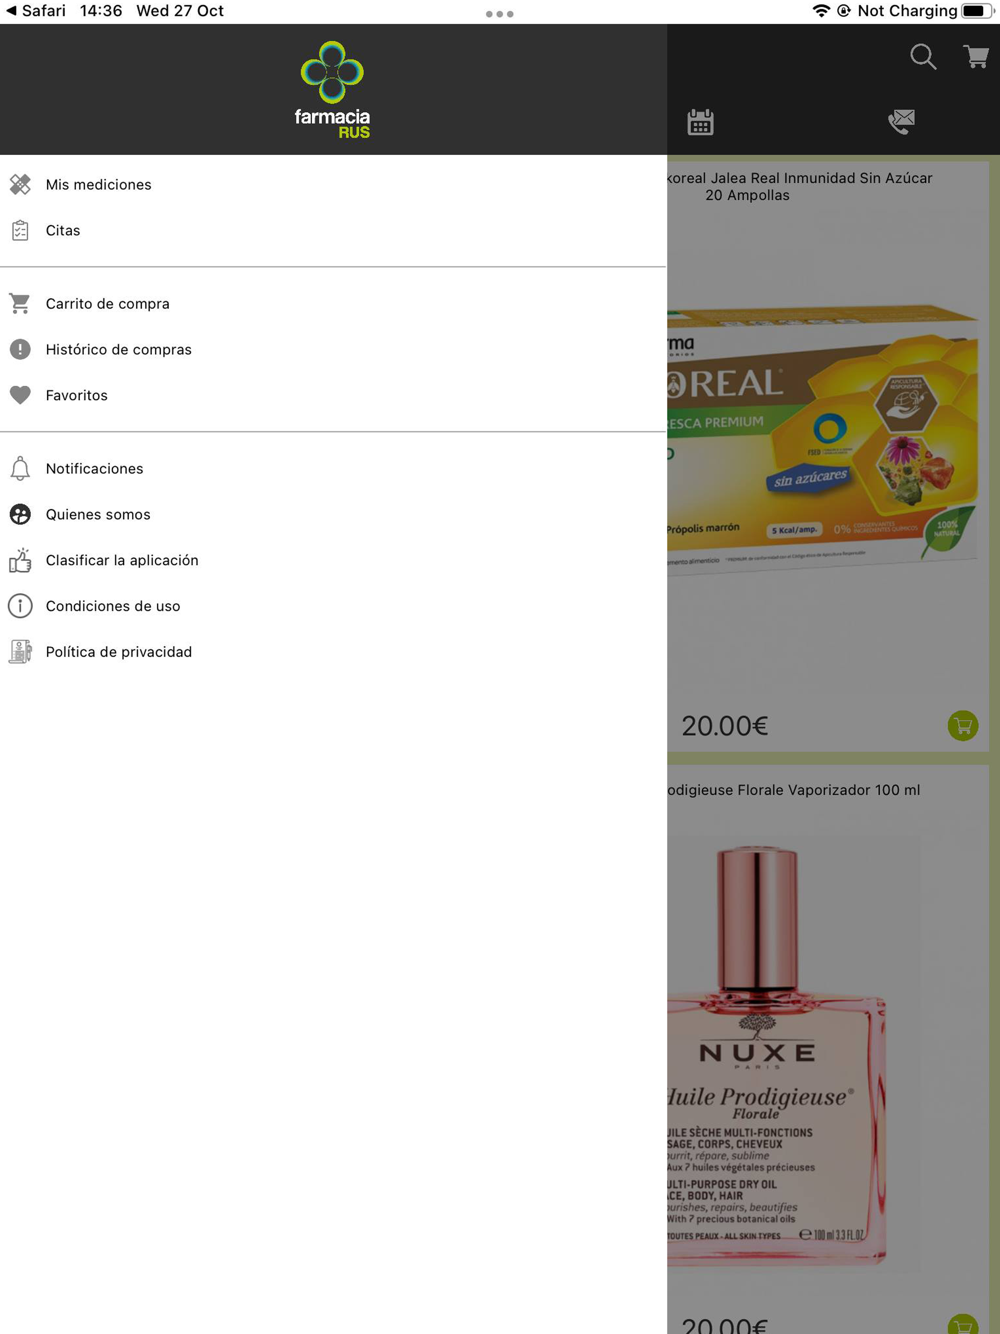Open Condiciones de uso text link

113,606
